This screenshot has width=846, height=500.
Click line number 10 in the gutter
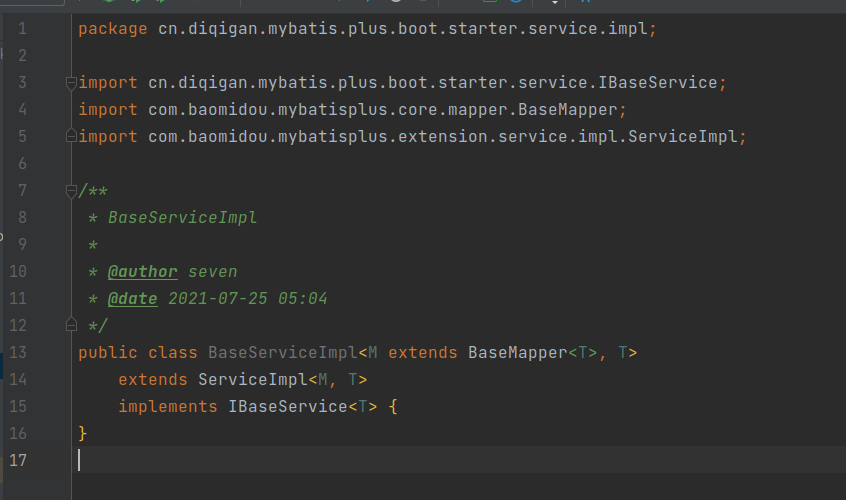pyautogui.click(x=18, y=271)
